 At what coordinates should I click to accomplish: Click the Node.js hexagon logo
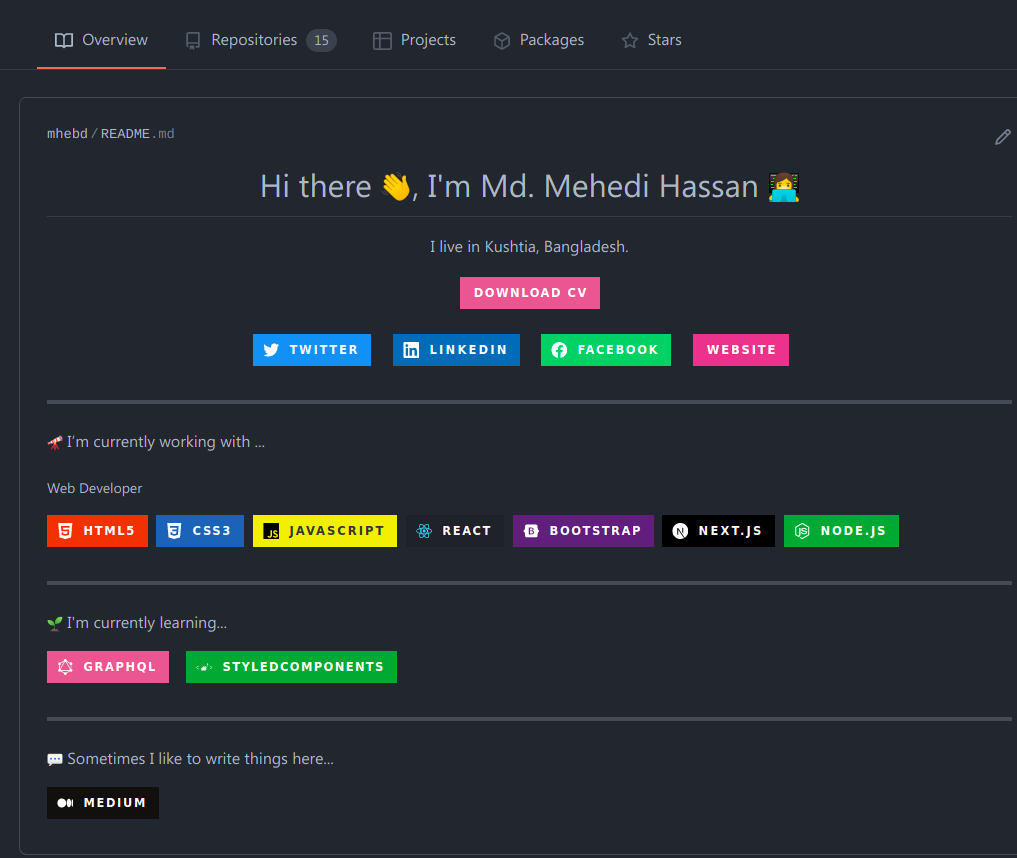802,531
